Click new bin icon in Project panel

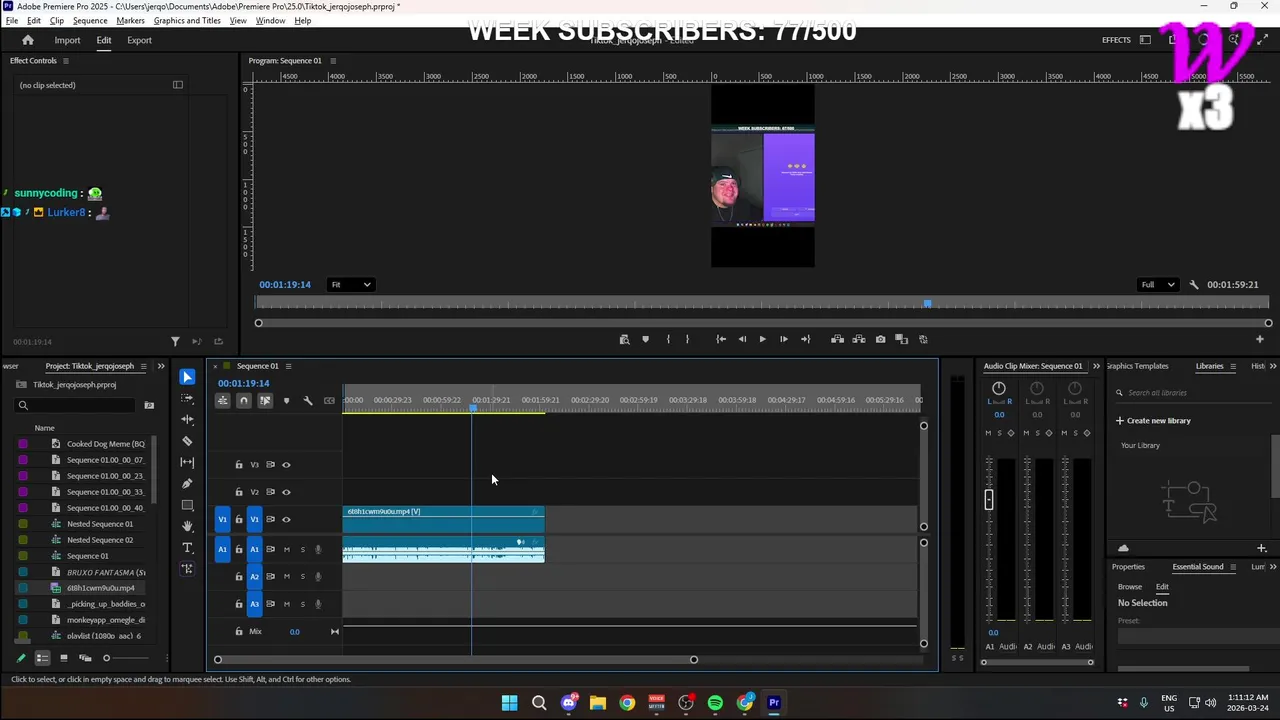pos(149,405)
